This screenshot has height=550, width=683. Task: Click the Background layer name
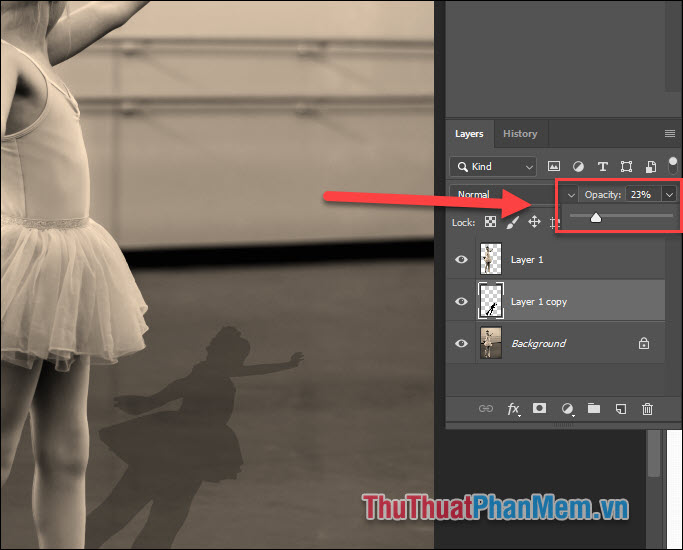[538, 344]
